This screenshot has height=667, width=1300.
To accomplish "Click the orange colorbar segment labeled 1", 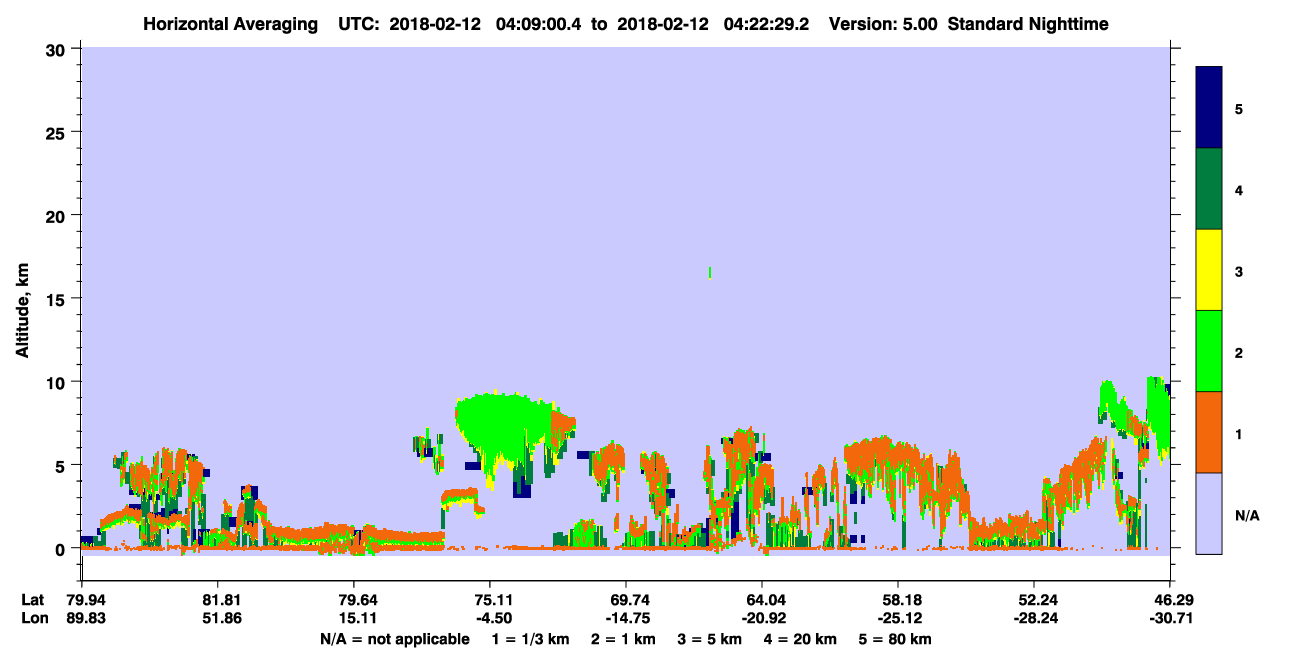I will pos(1209,432).
